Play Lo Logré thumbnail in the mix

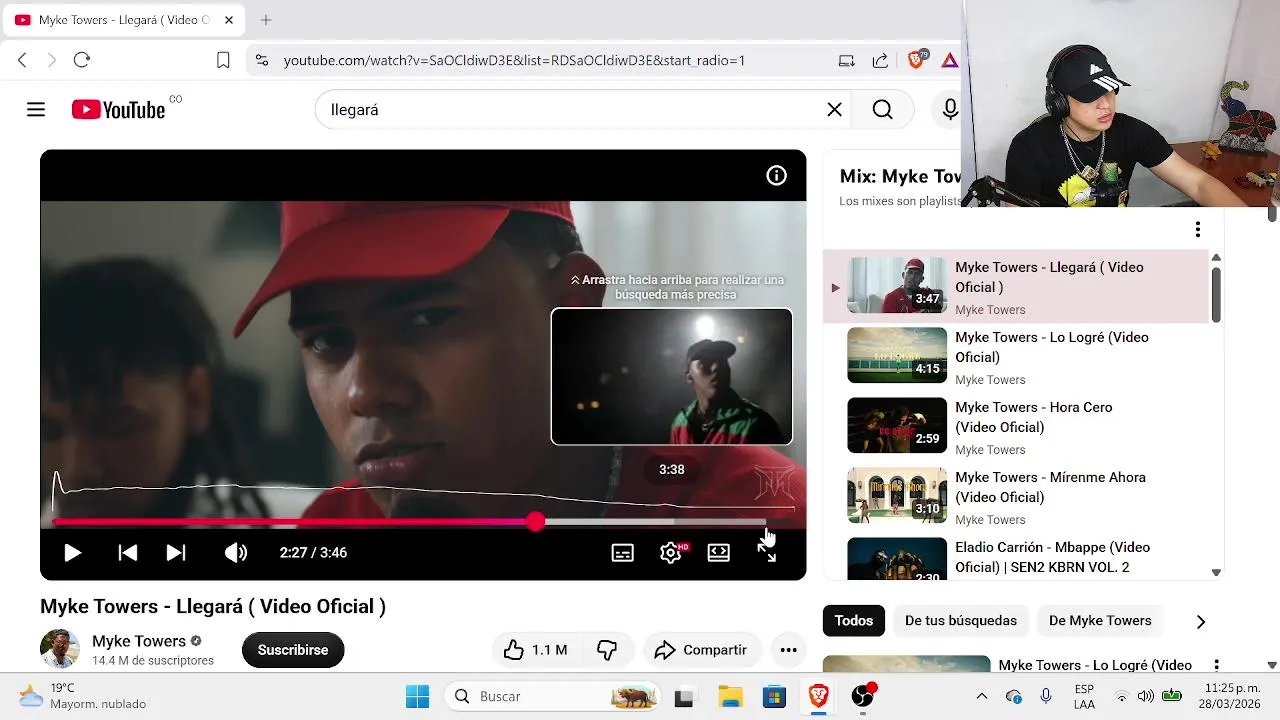click(x=897, y=355)
